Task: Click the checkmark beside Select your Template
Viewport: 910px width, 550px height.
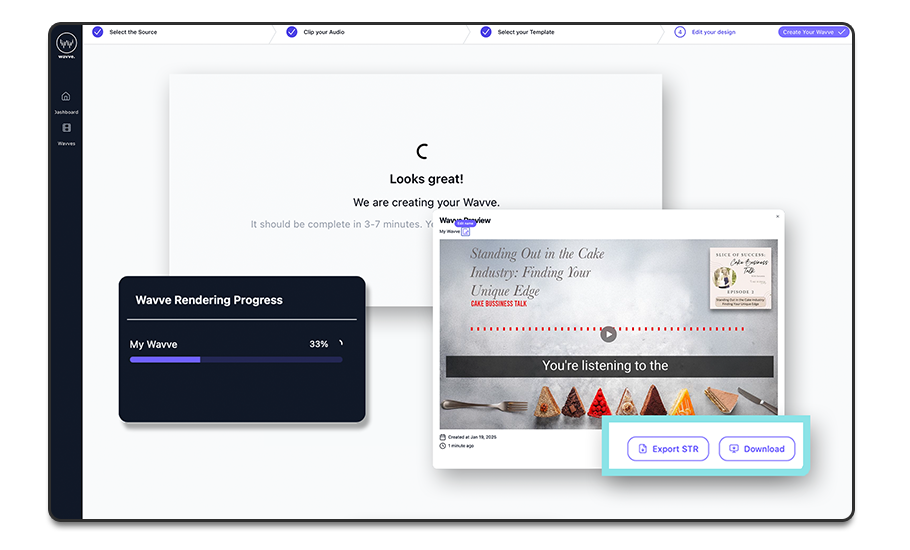Action: point(486,32)
